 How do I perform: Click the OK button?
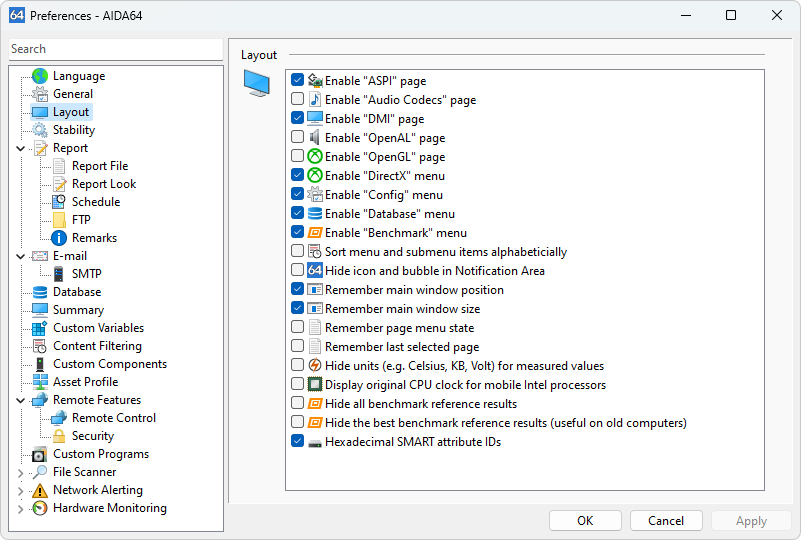click(x=585, y=521)
